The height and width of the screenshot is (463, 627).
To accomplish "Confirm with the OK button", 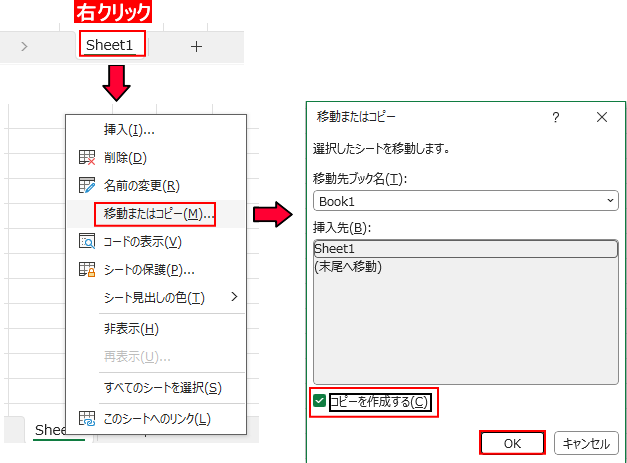I will point(512,443).
